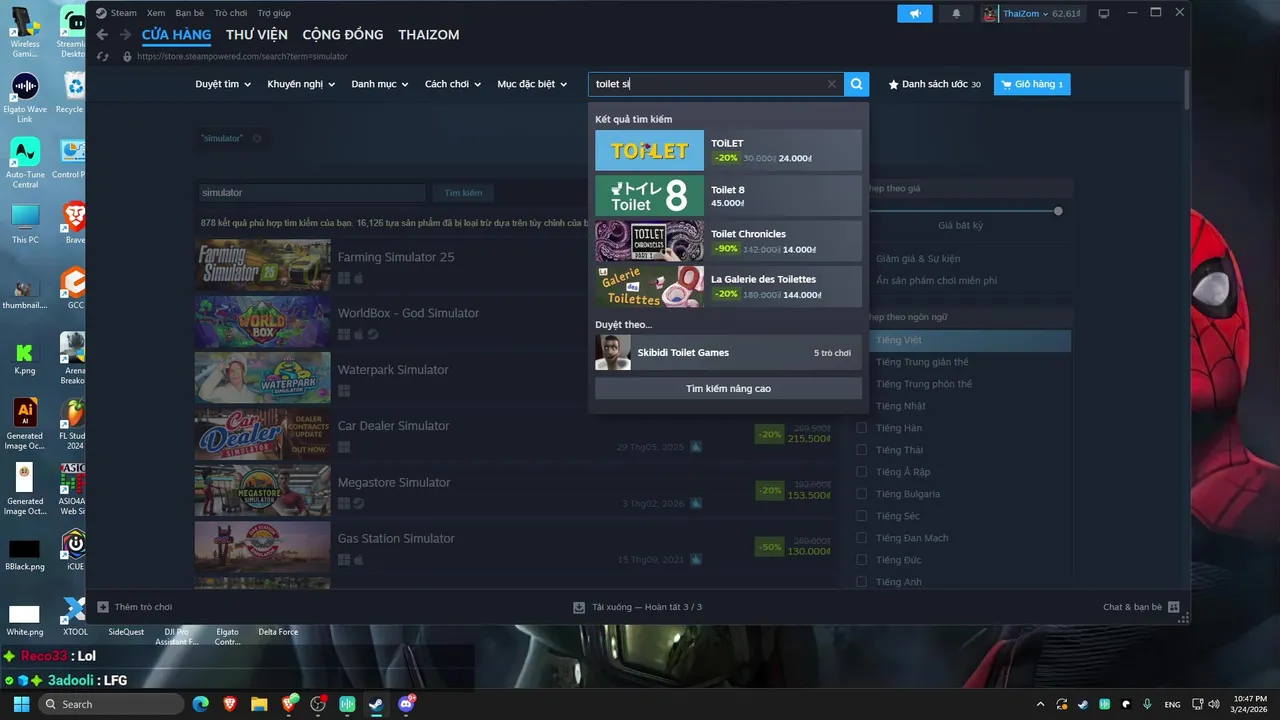Click the simulator term input field

[311, 192]
